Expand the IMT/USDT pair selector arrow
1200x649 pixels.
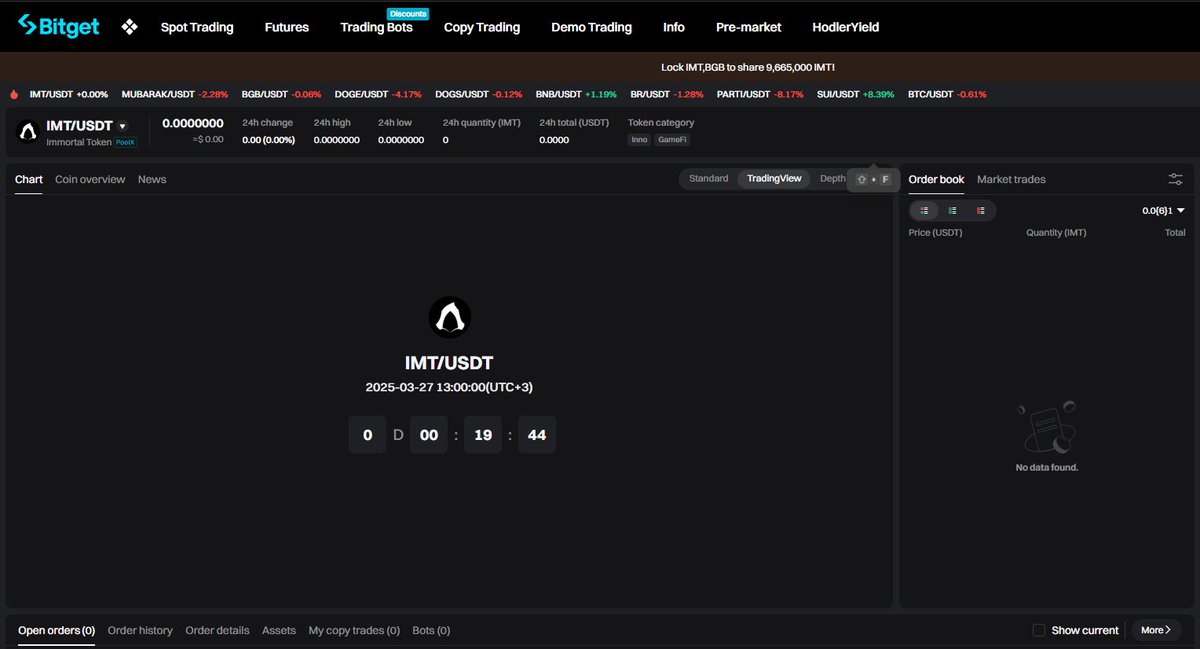[x=122, y=126]
